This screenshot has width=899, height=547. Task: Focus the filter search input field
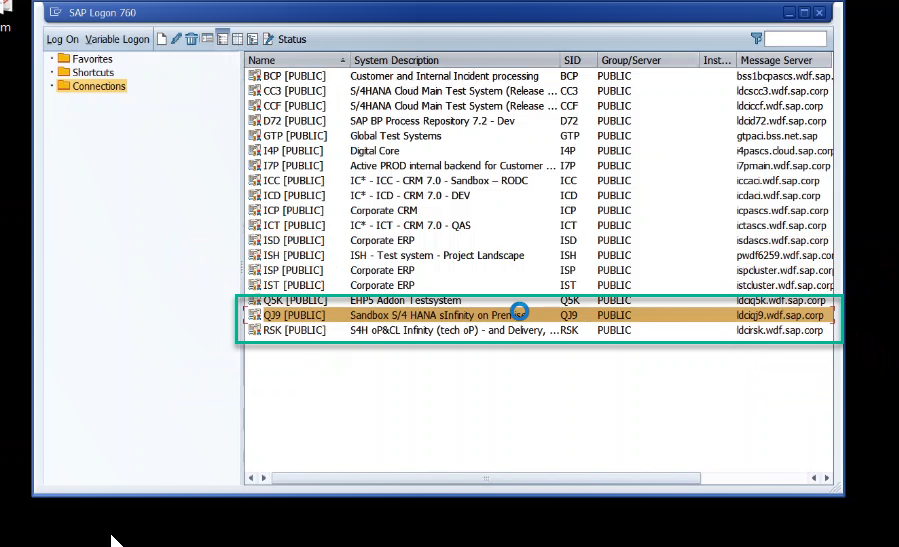(x=795, y=38)
